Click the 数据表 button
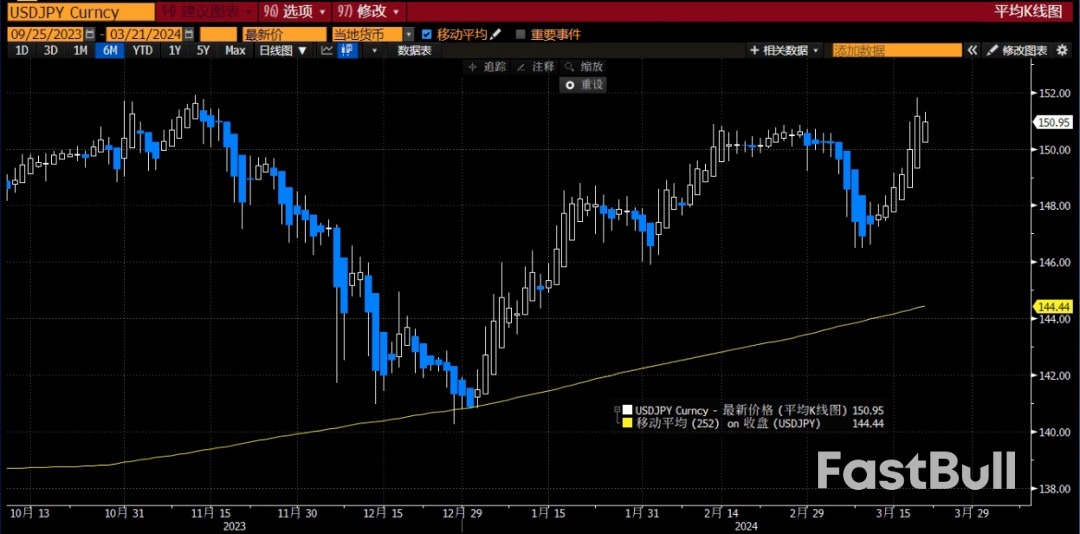 tap(414, 50)
